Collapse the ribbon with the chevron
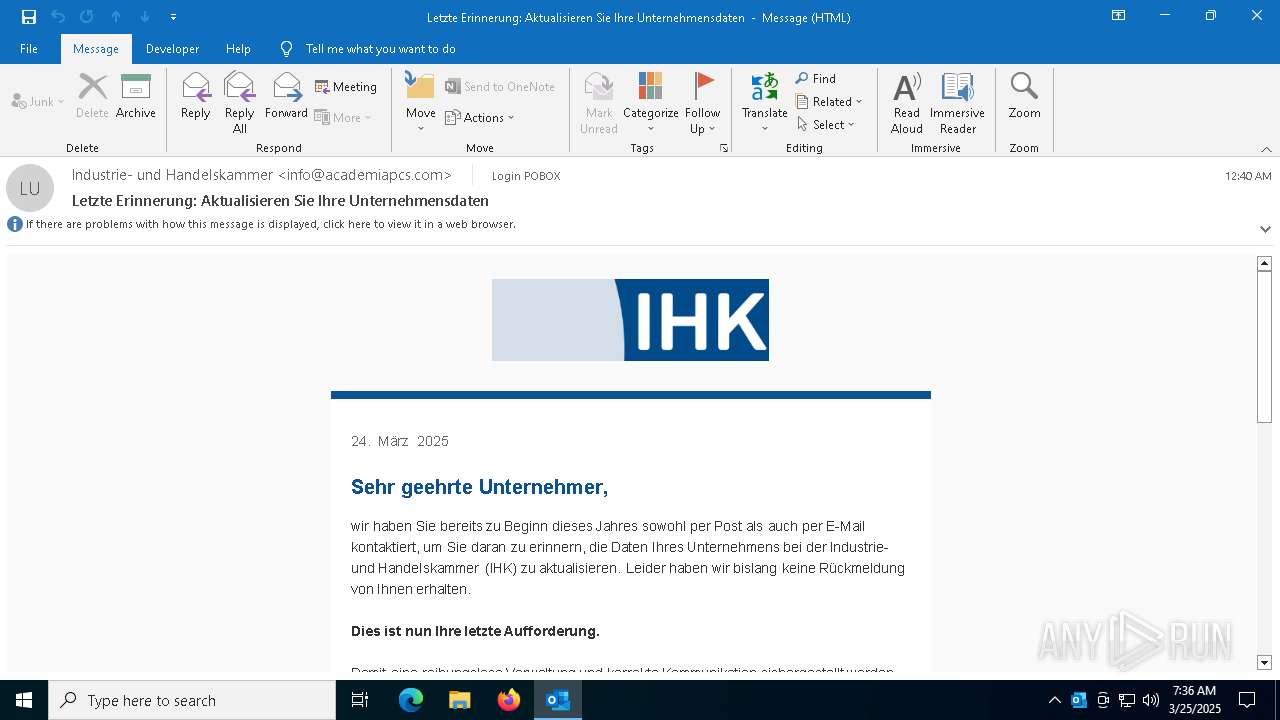Screen dimensions: 1280x720 [1266, 149]
